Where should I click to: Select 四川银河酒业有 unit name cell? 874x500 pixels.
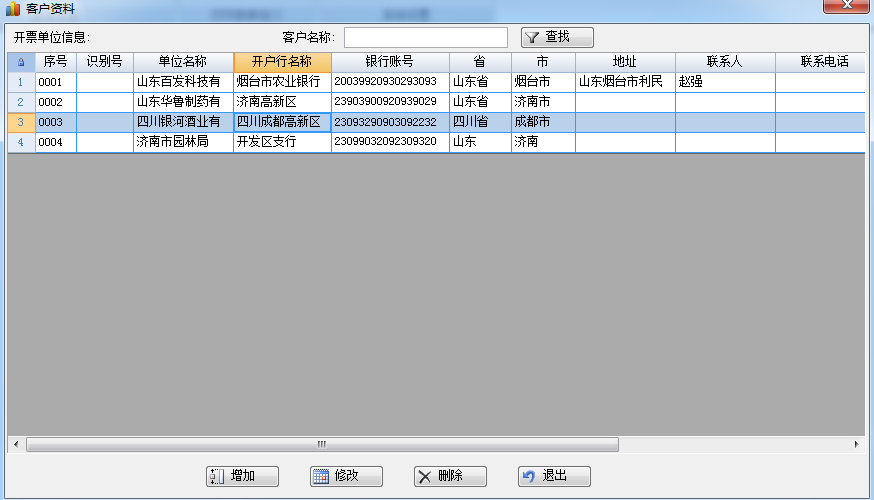point(183,122)
